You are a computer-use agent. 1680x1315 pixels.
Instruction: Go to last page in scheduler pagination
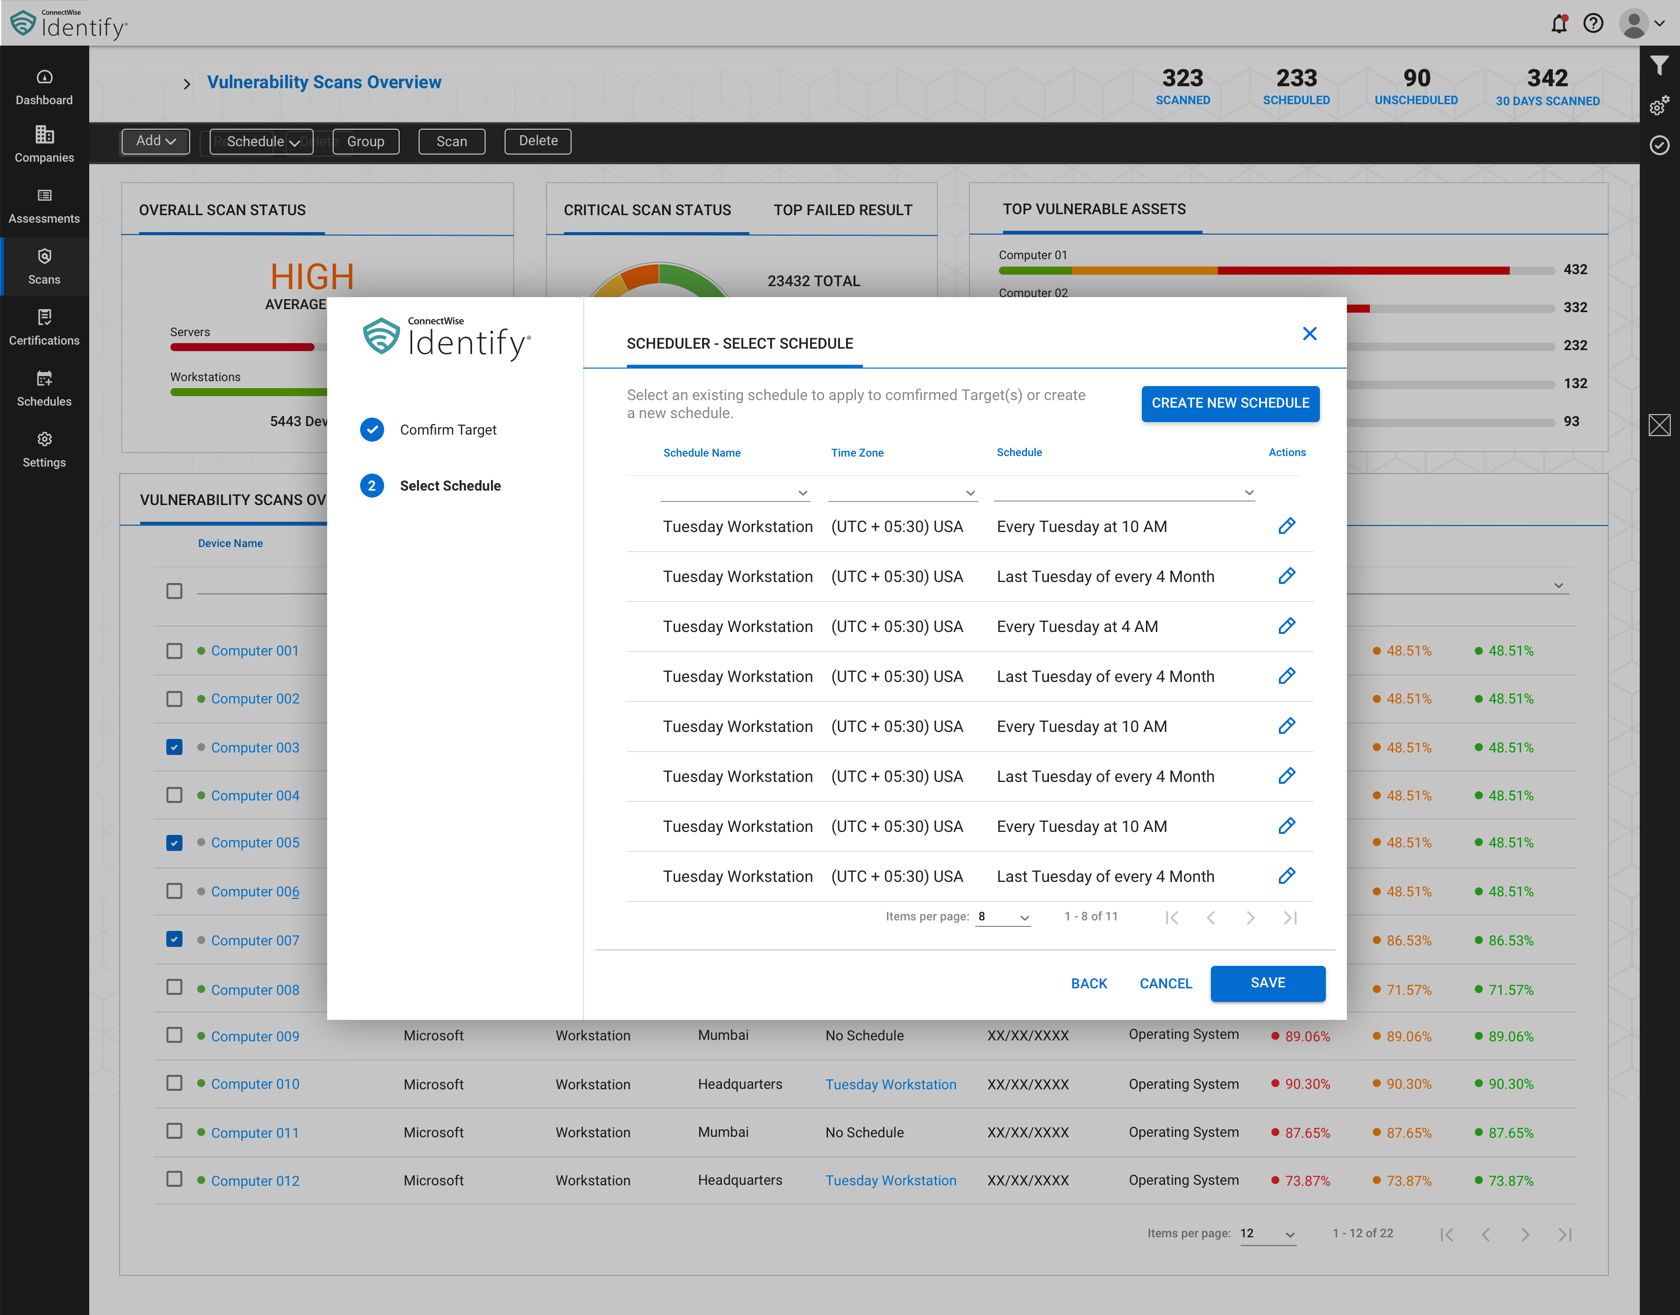point(1290,917)
